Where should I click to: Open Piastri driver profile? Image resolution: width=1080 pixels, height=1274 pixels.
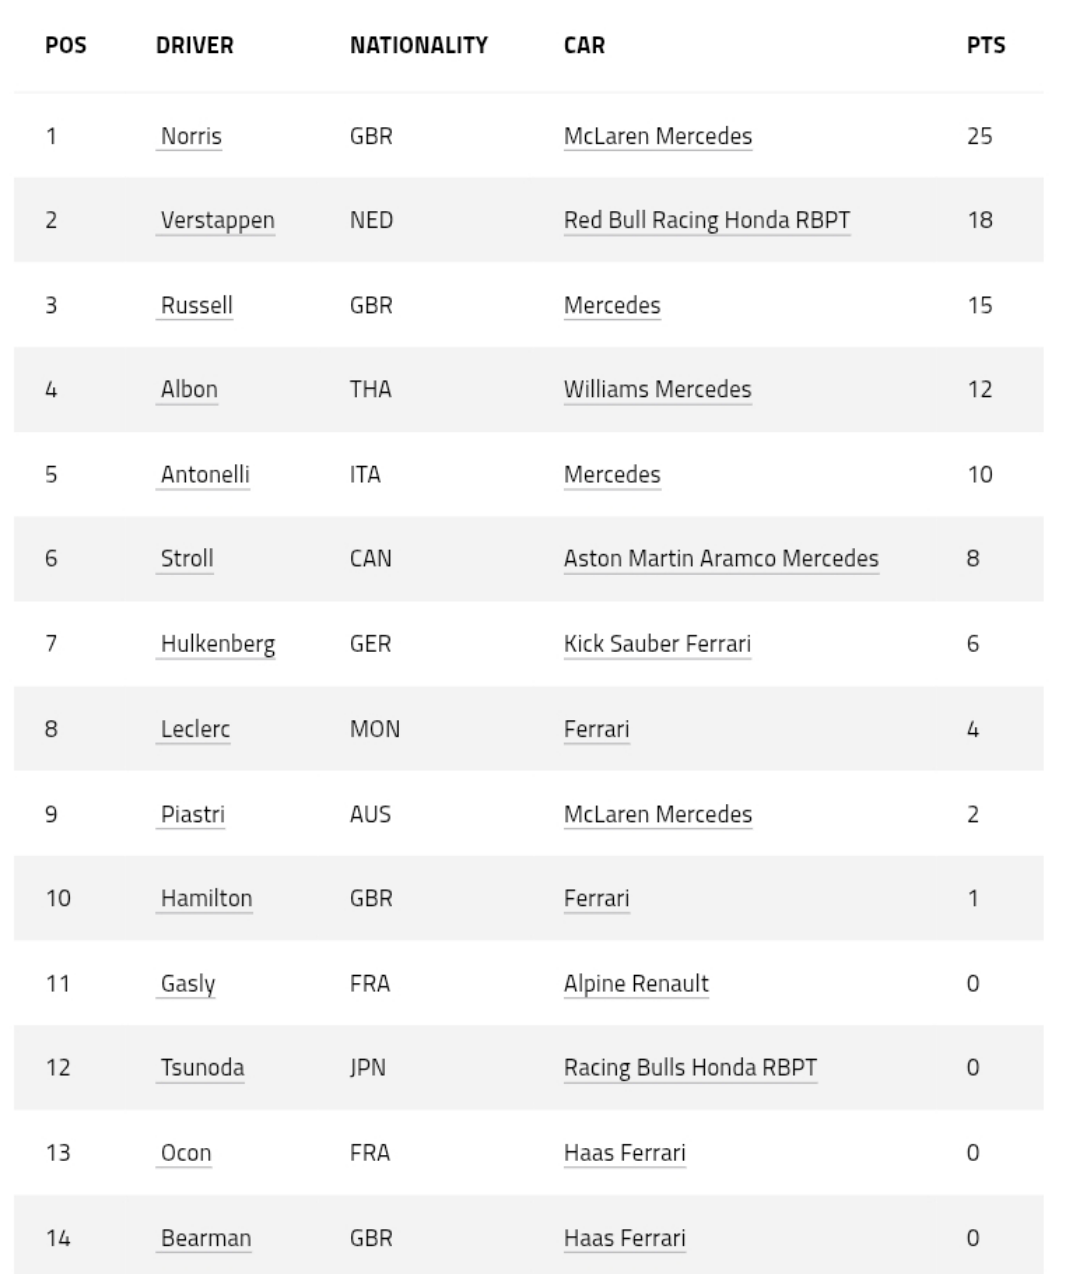tap(192, 814)
